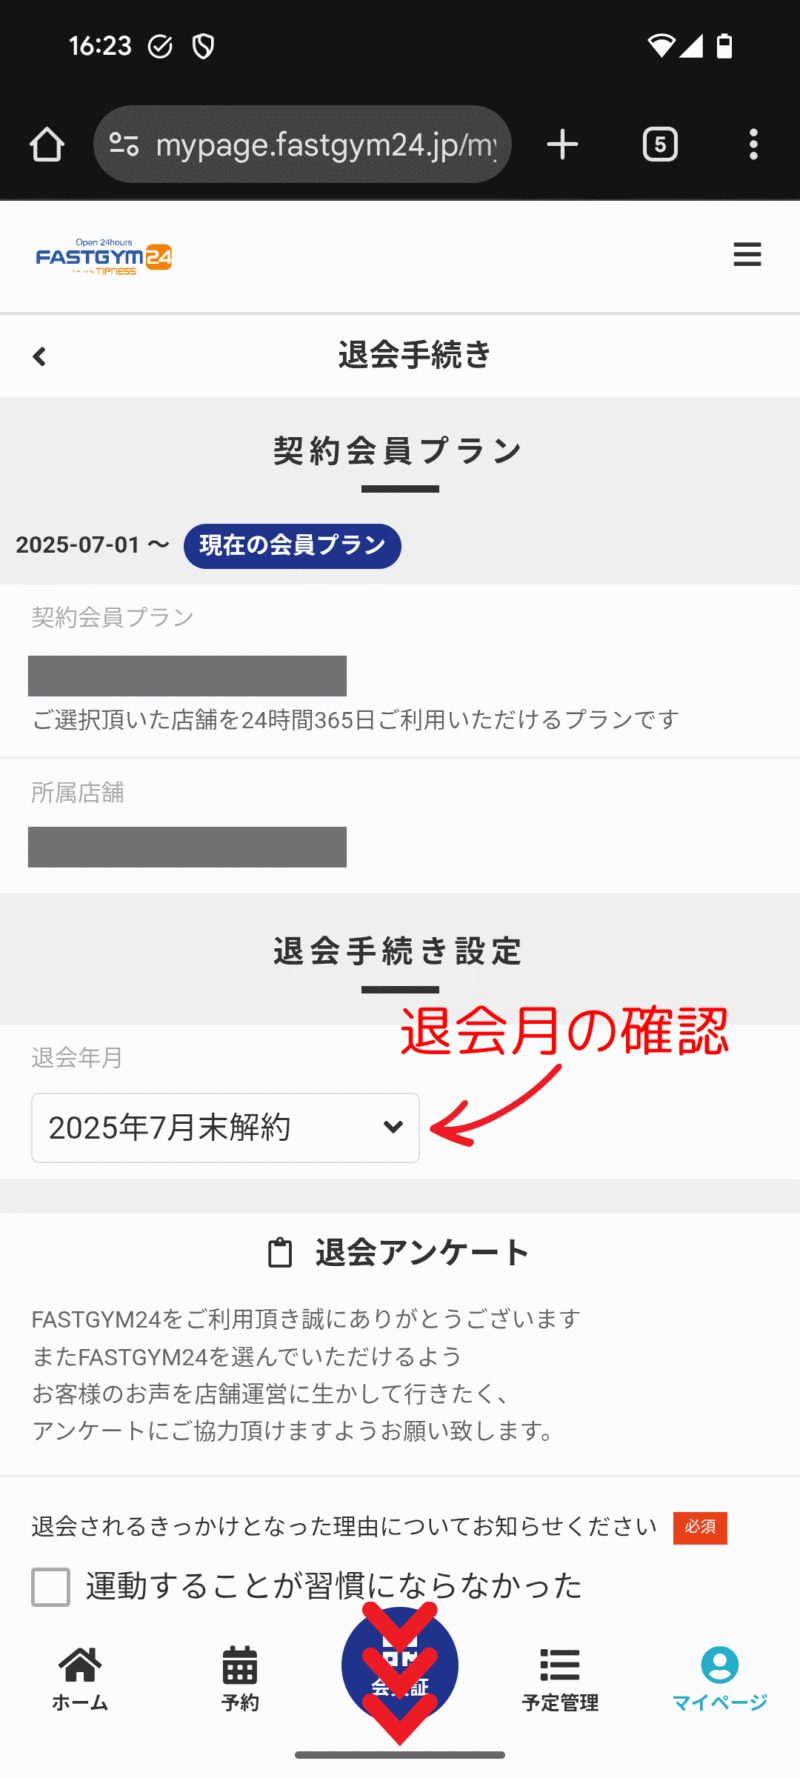Tap the site settings icon in address bar

pyautogui.click(x=124, y=145)
